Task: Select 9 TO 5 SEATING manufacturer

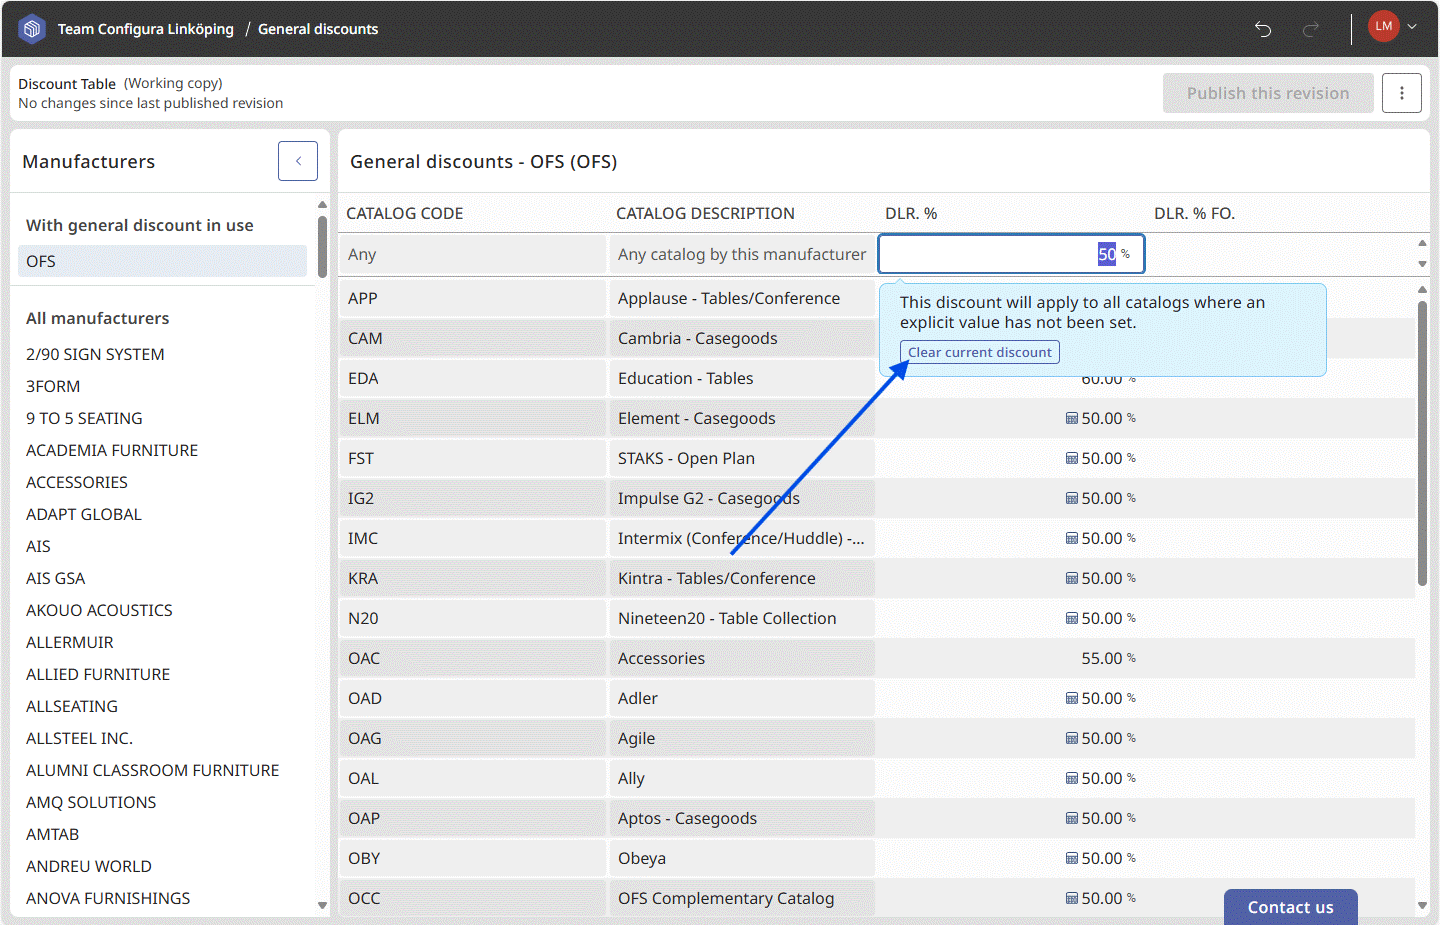Action: [x=84, y=418]
